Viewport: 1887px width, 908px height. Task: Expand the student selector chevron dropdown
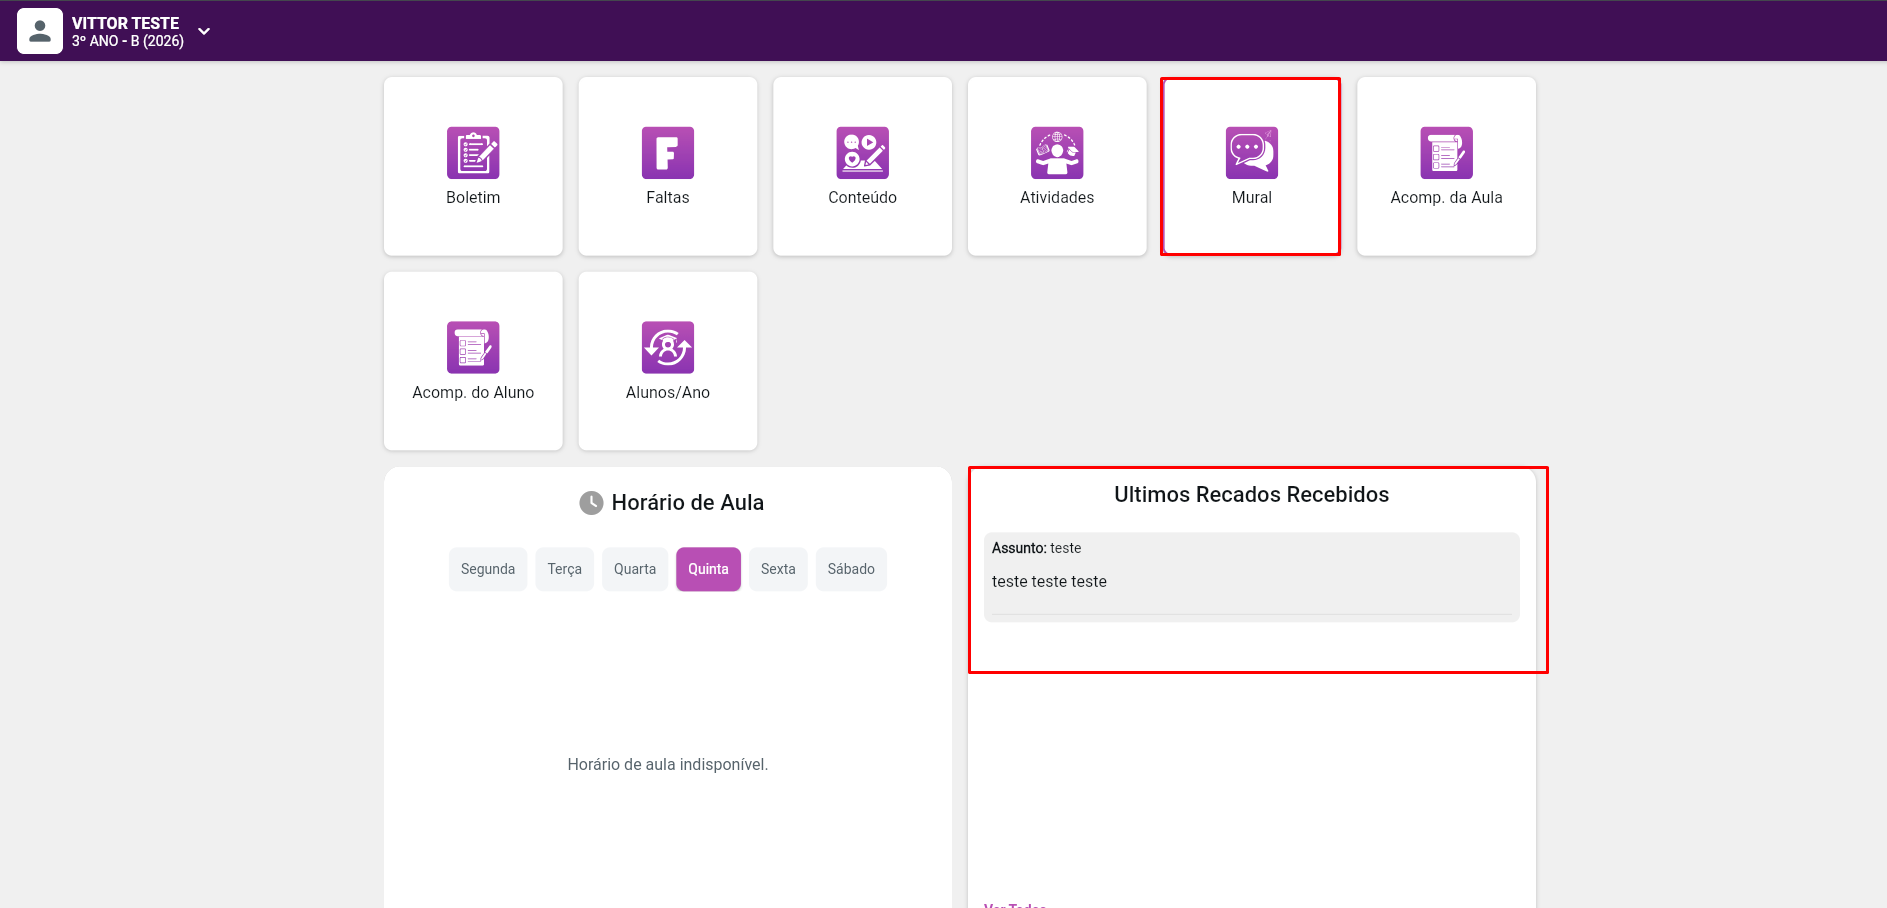point(204,31)
